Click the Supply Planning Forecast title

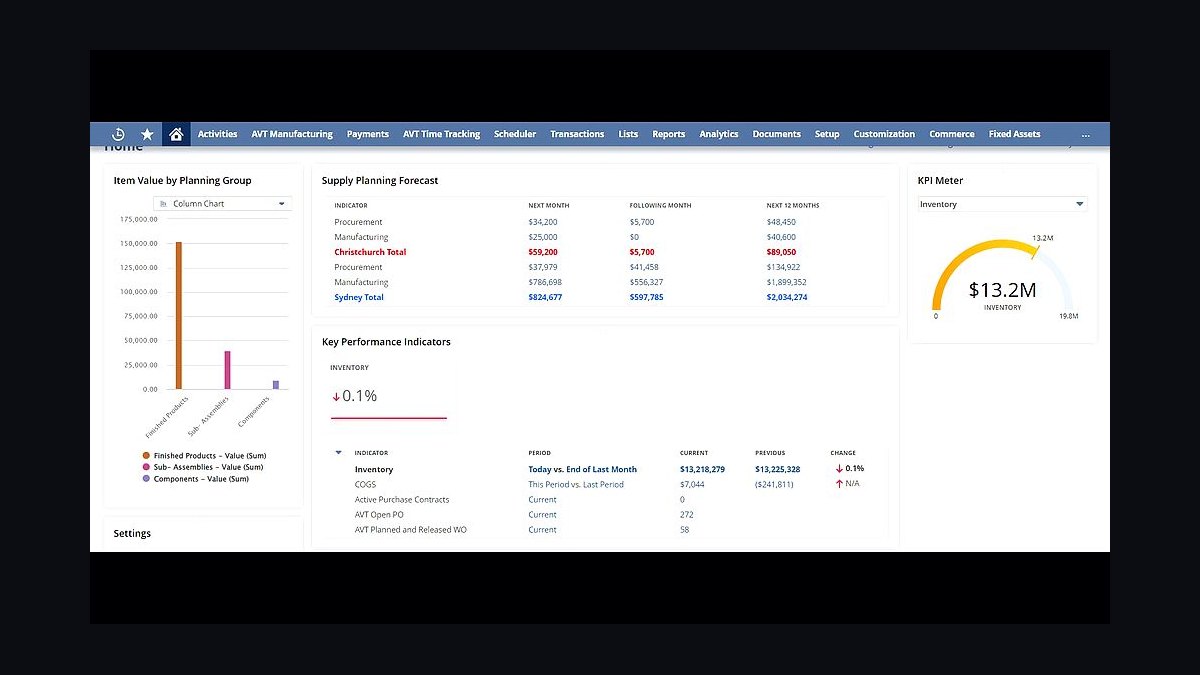click(380, 181)
